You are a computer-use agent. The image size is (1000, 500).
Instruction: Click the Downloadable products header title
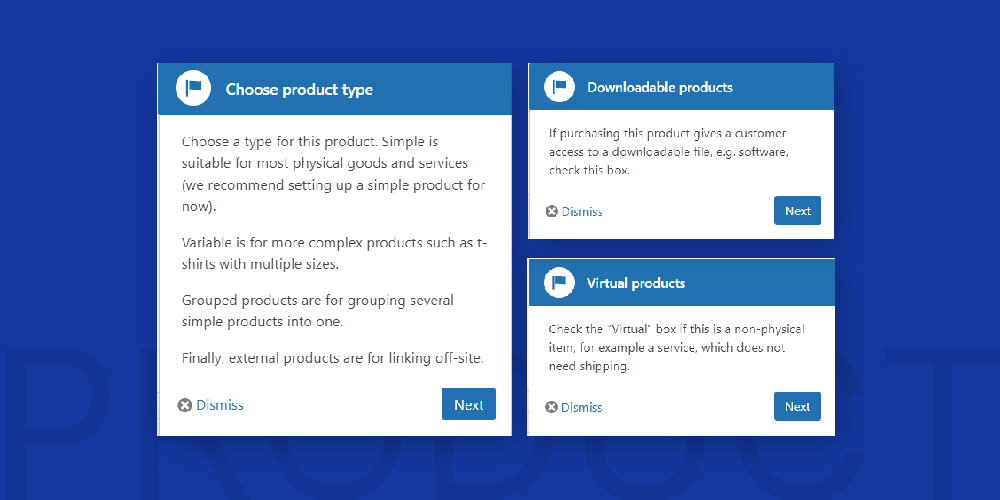click(659, 87)
